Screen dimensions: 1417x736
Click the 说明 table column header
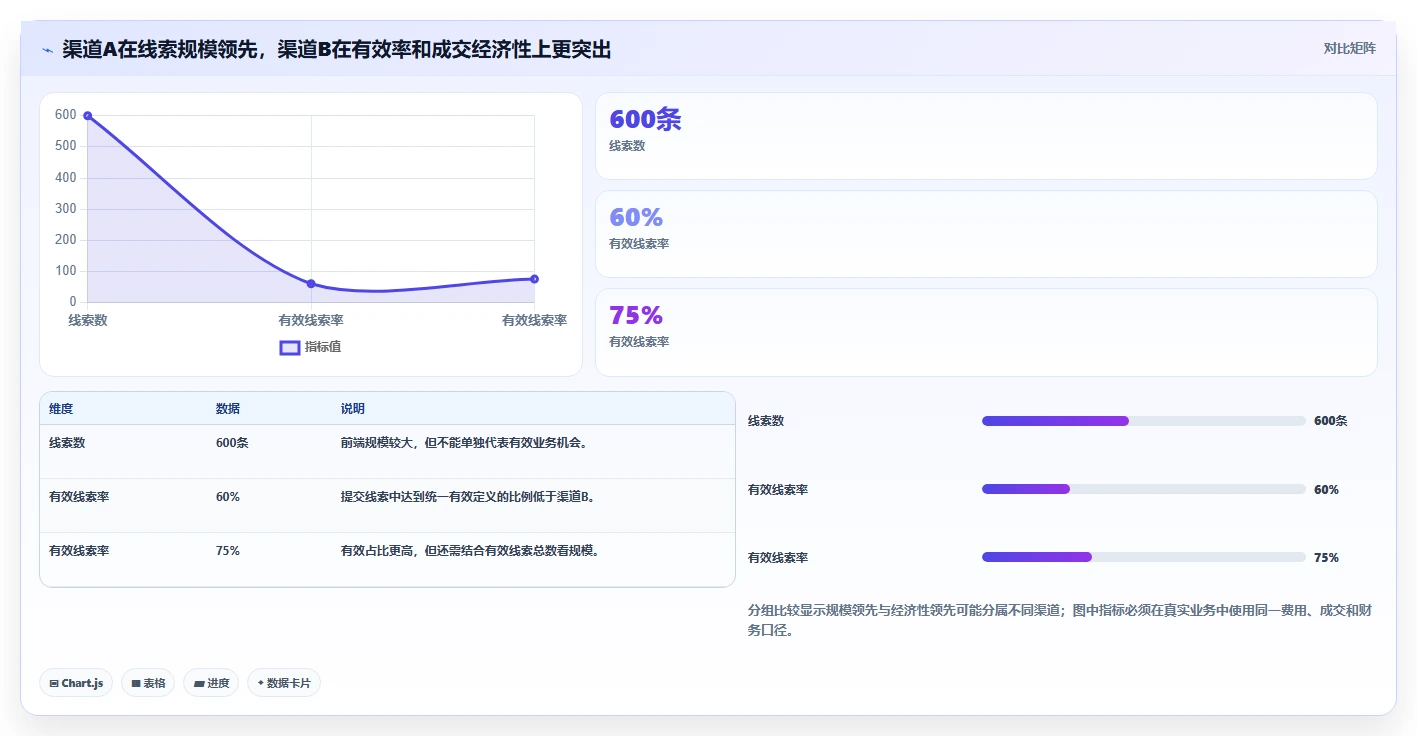click(x=353, y=409)
